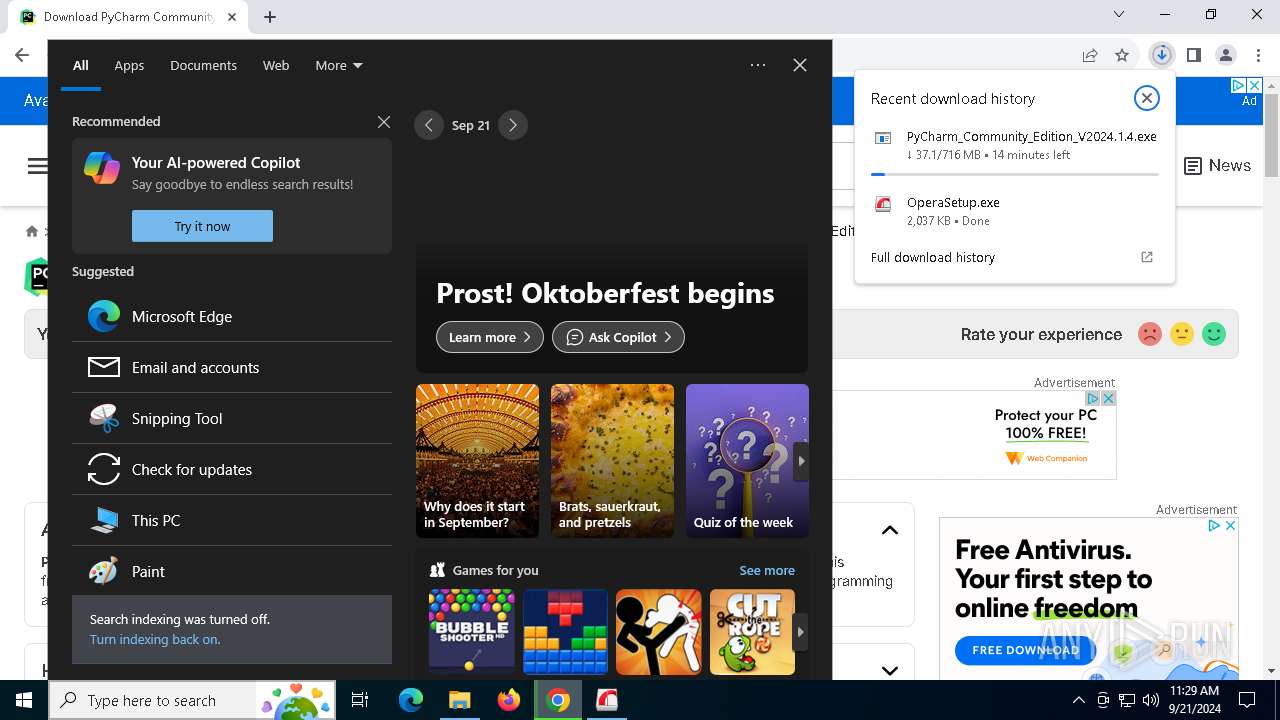The image size is (1280, 720).
Task: Click the Copilot logo icon
Action: pyautogui.click(x=102, y=168)
